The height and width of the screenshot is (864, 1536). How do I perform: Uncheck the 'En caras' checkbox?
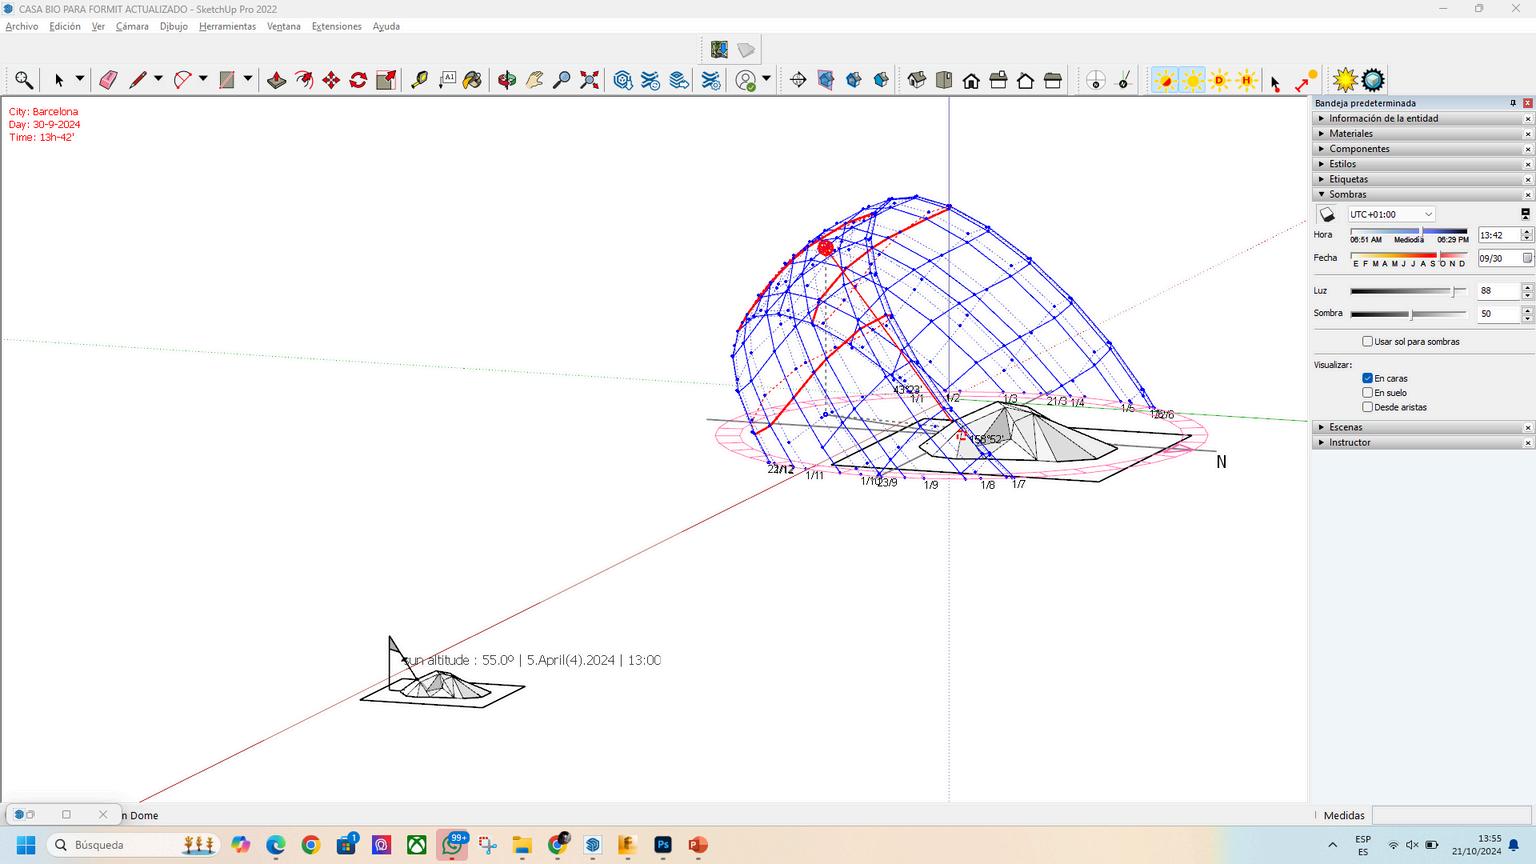1367,379
